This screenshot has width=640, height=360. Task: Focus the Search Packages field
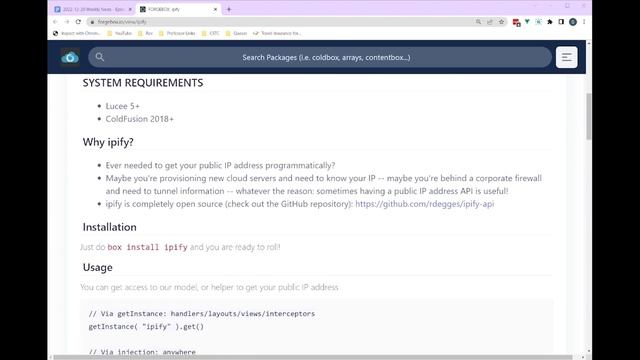point(320,57)
